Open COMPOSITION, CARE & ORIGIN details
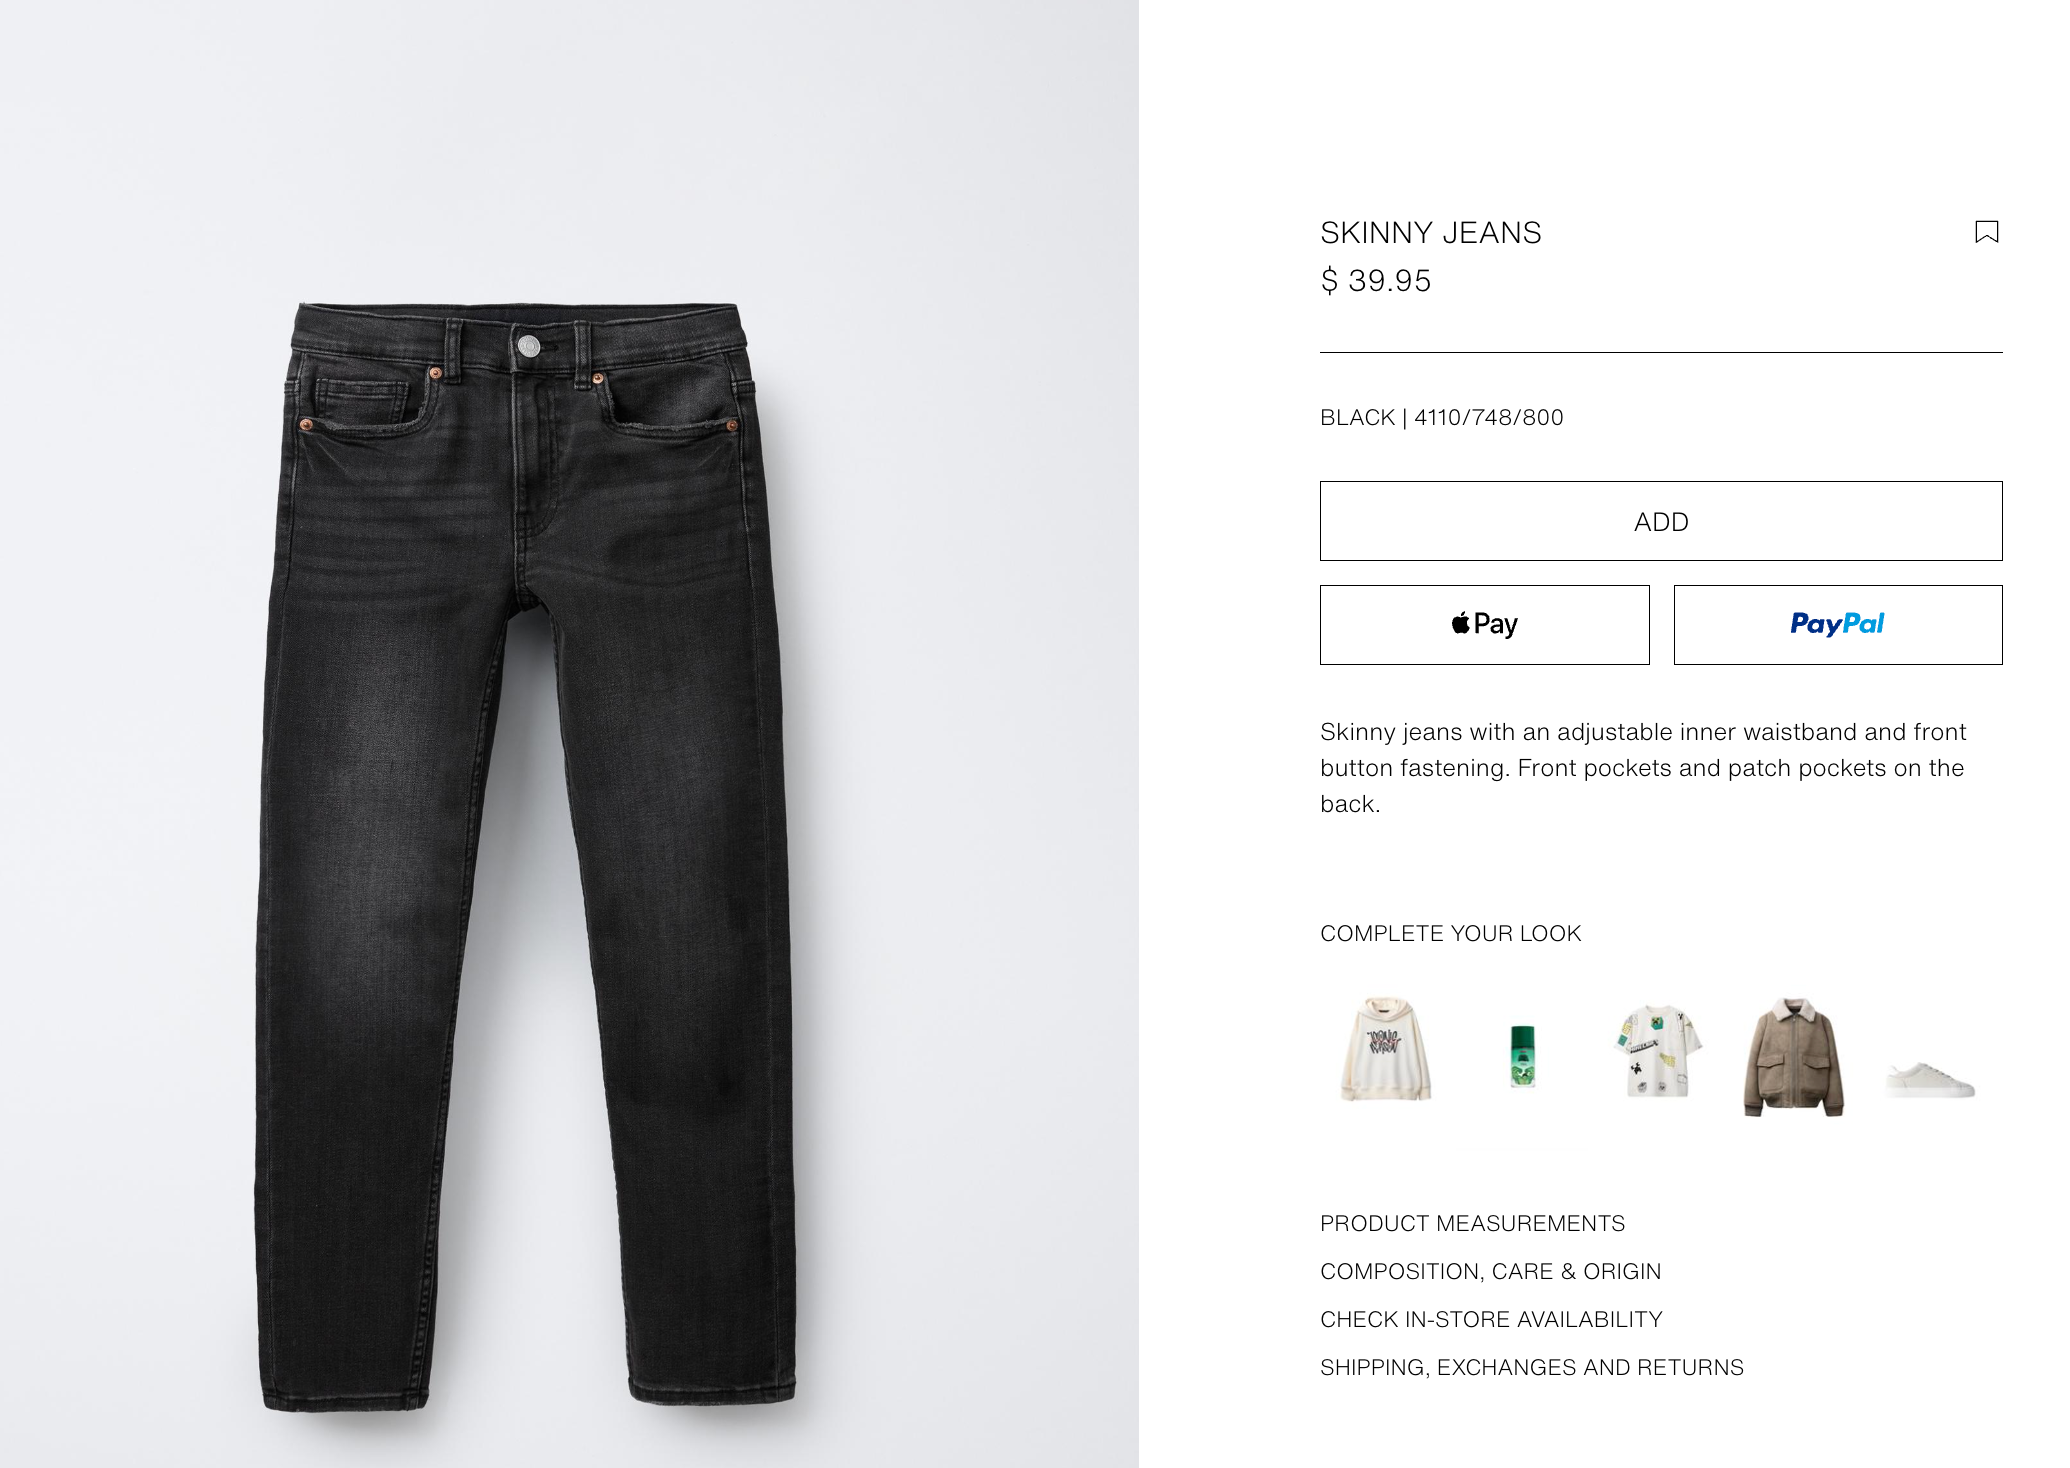 pyautogui.click(x=1490, y=1271)
